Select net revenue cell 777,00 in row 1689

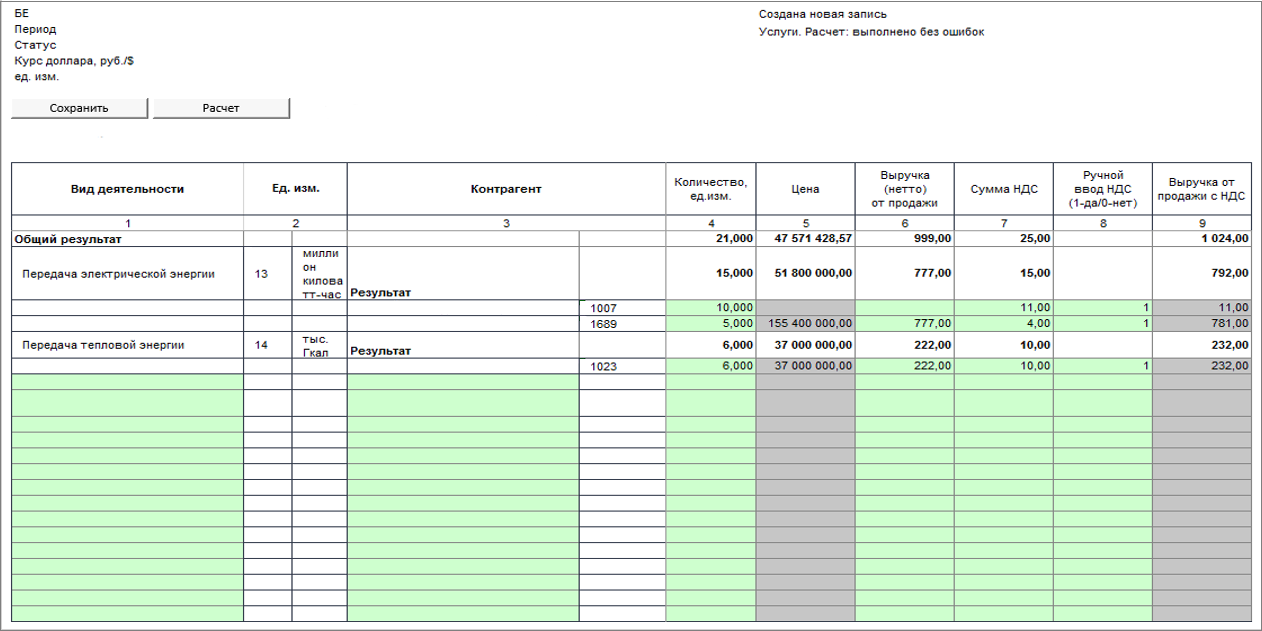tap(904, 324)
